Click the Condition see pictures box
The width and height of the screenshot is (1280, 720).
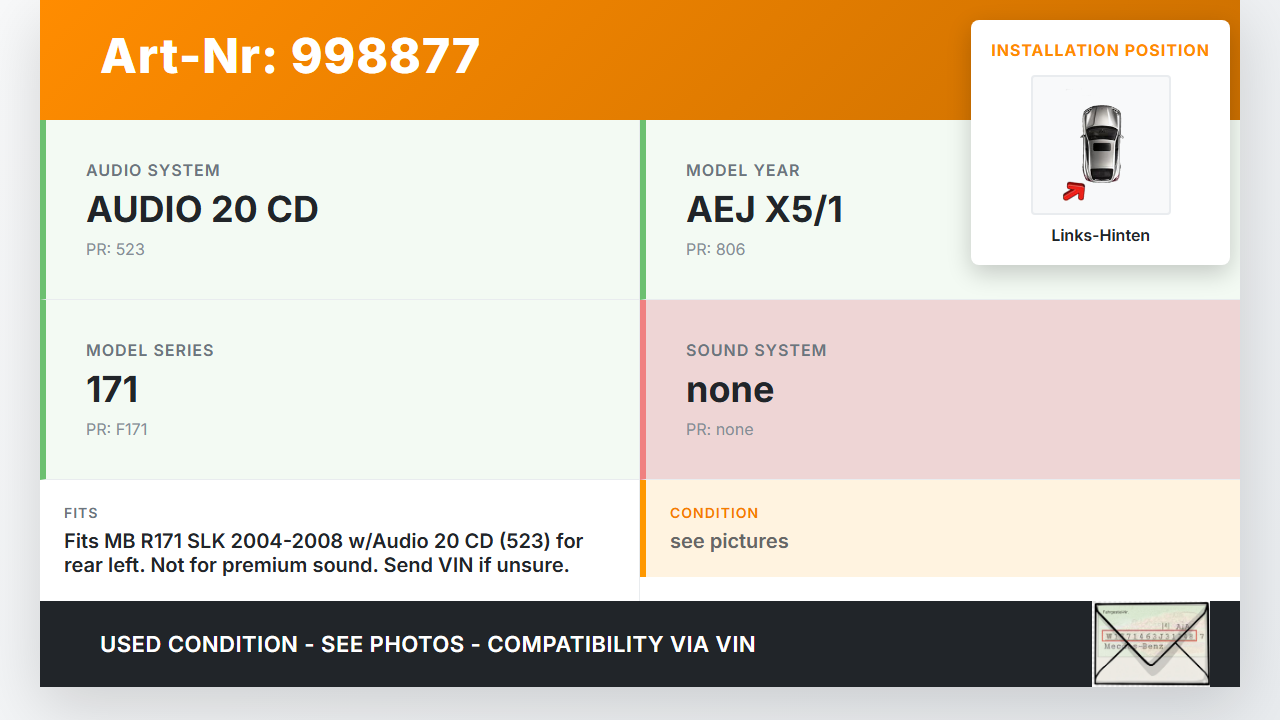coord(940,528)
